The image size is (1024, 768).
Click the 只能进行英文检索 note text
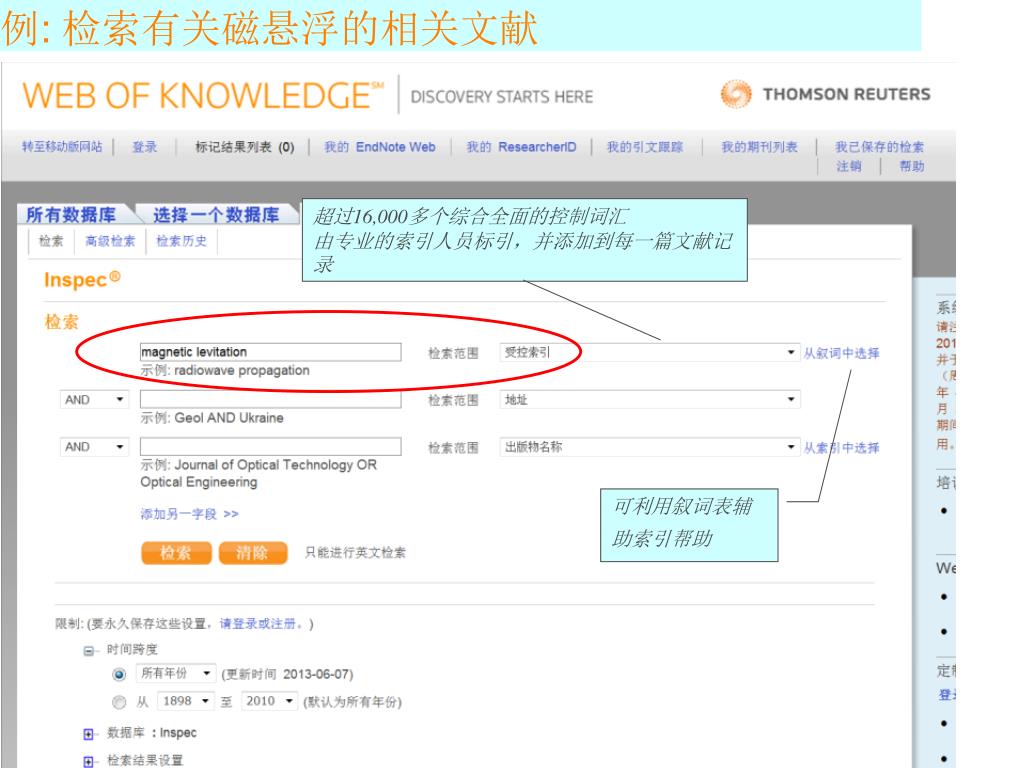coord(355,552)
